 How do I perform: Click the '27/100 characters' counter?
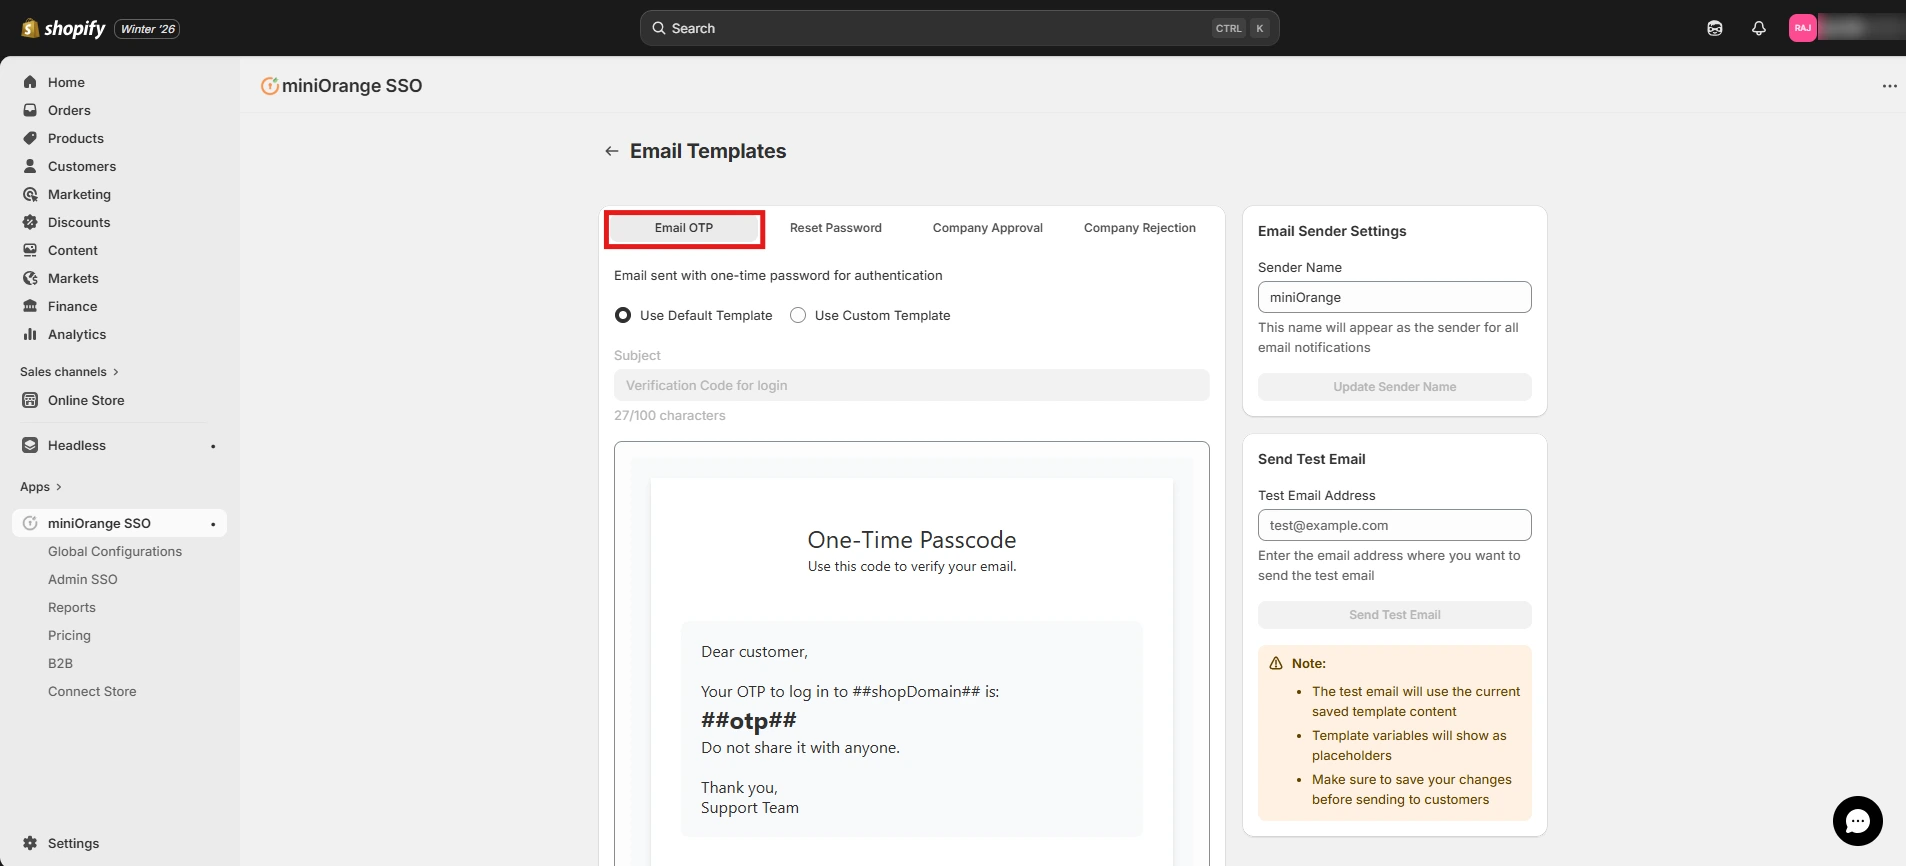[x=670, y=415]
